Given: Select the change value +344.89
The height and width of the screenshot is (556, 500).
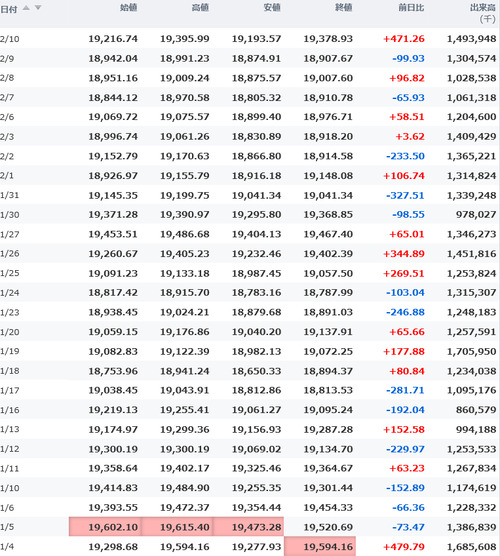Looking at the screenshot, I should [x=404, y=254].
